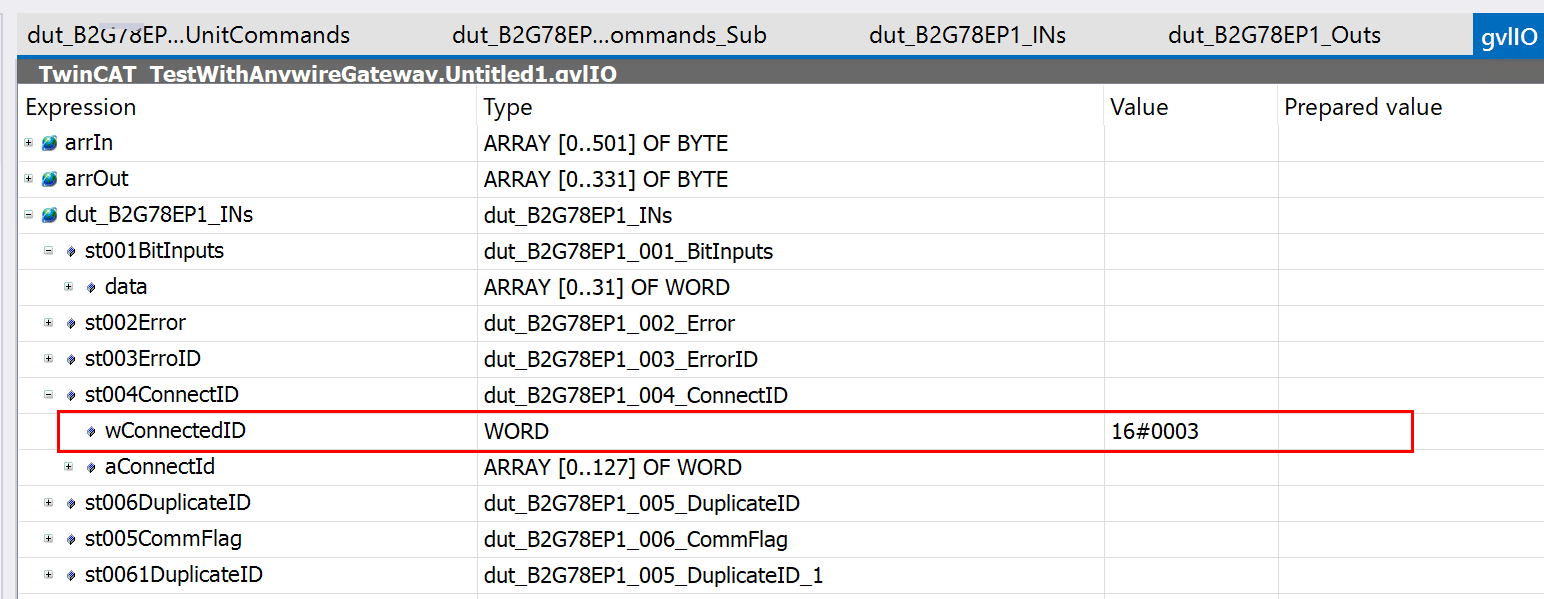Screen dimensions: 1544x599
Task: Expand the arrOut array node
Action: 29,179
